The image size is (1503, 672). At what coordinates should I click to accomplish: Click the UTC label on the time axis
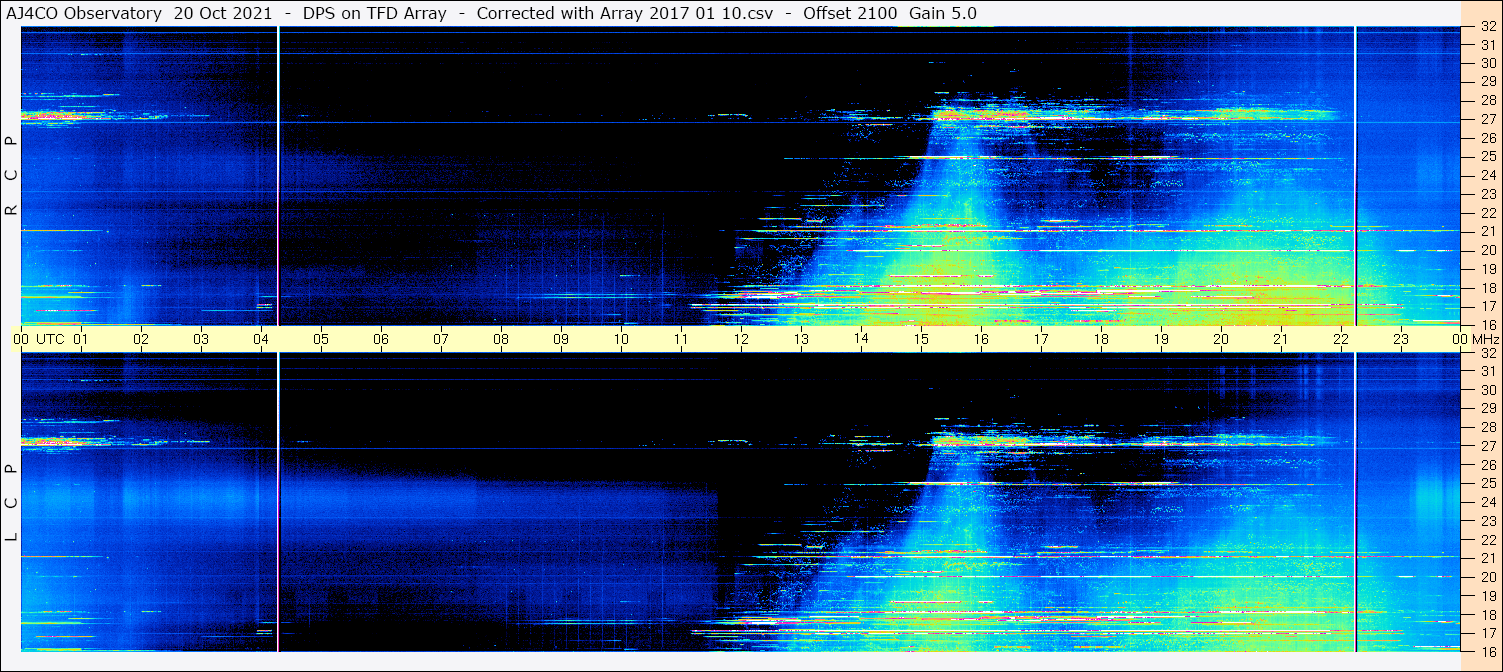click(51, 339)
